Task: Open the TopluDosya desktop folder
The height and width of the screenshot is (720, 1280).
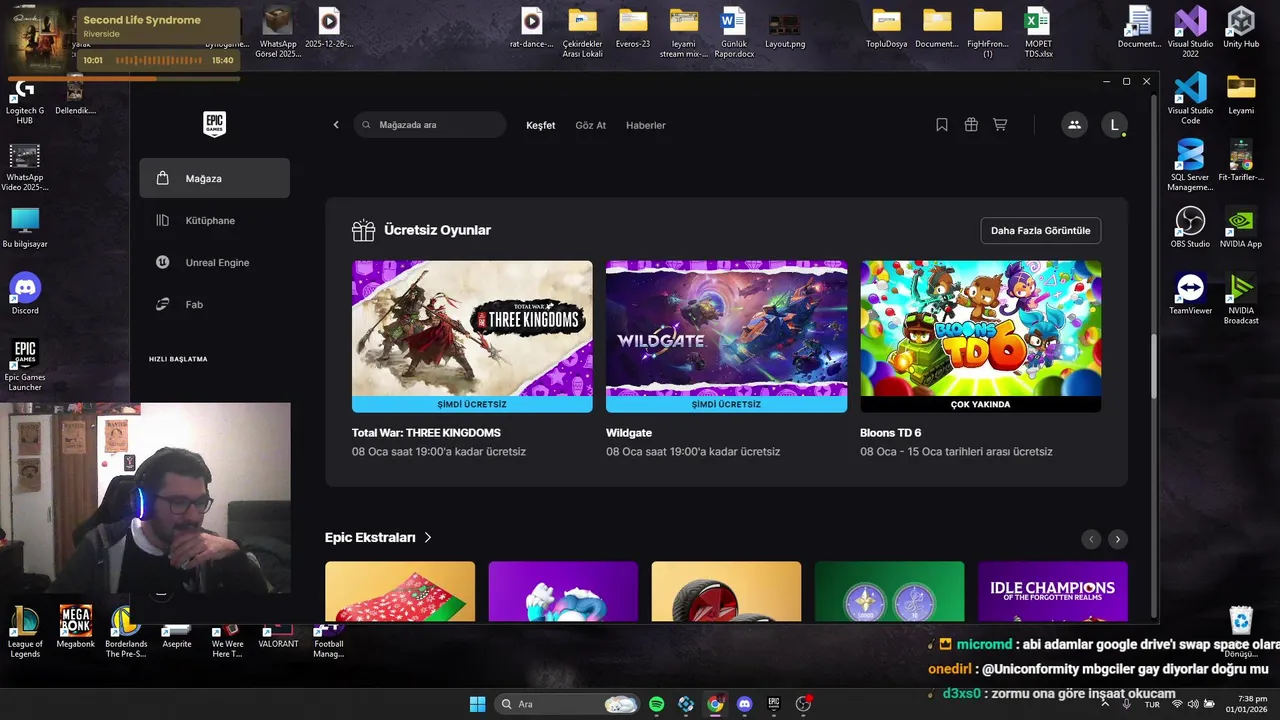Action: pyautogui.click(x=886, y=28)
